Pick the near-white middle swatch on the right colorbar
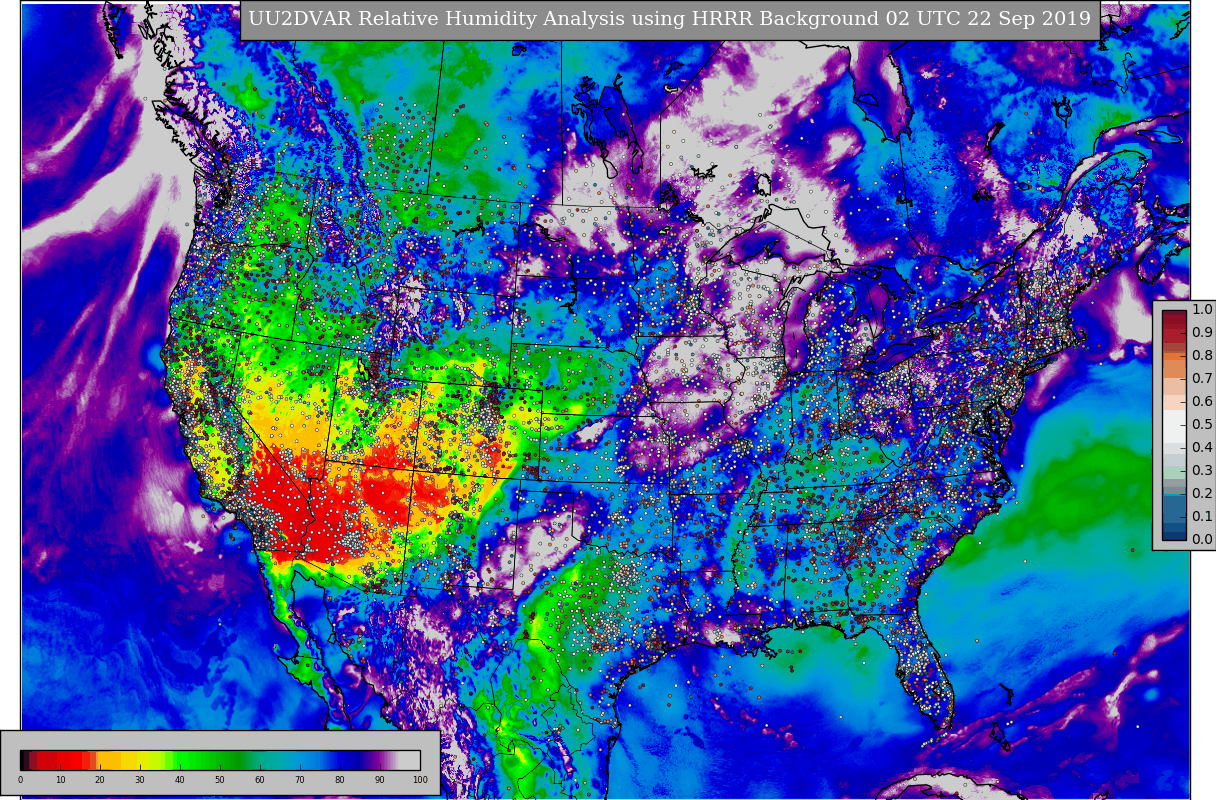 pos(1175,427)
